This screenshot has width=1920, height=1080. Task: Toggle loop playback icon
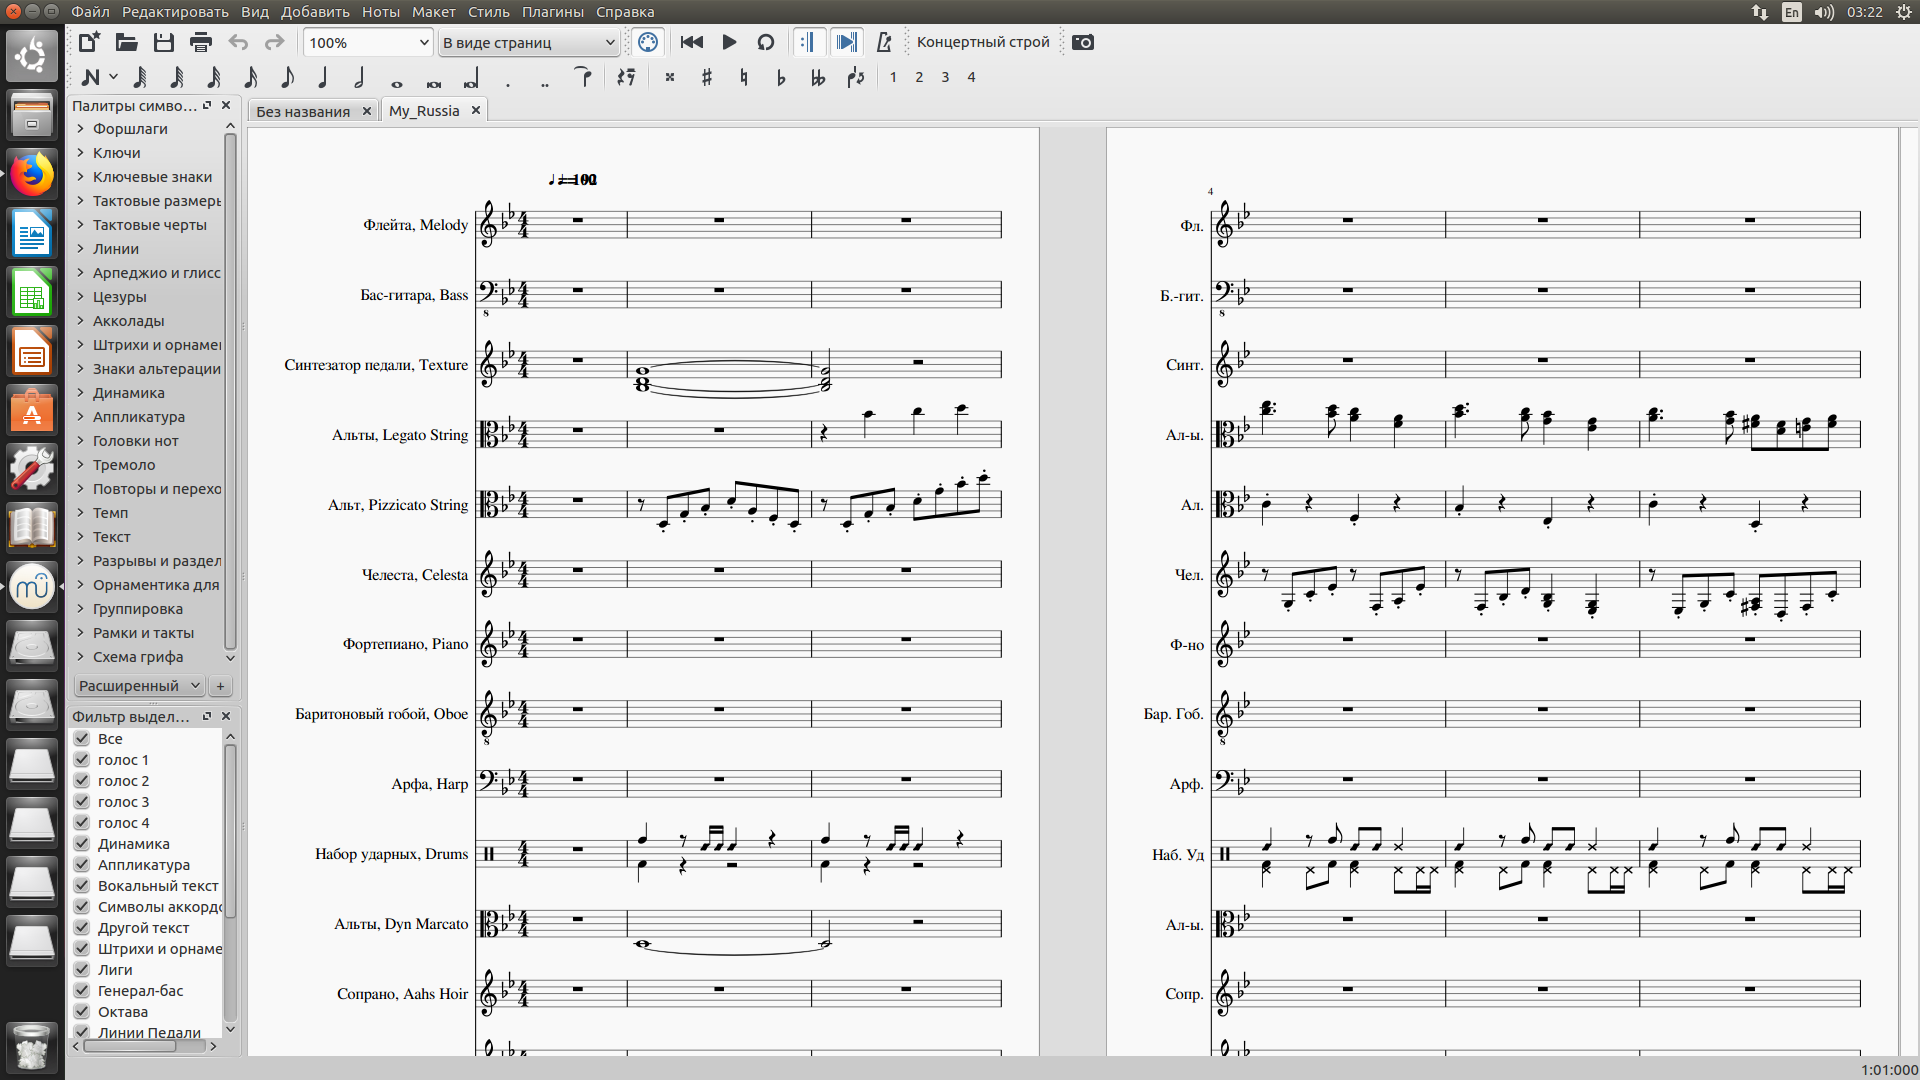766,42
